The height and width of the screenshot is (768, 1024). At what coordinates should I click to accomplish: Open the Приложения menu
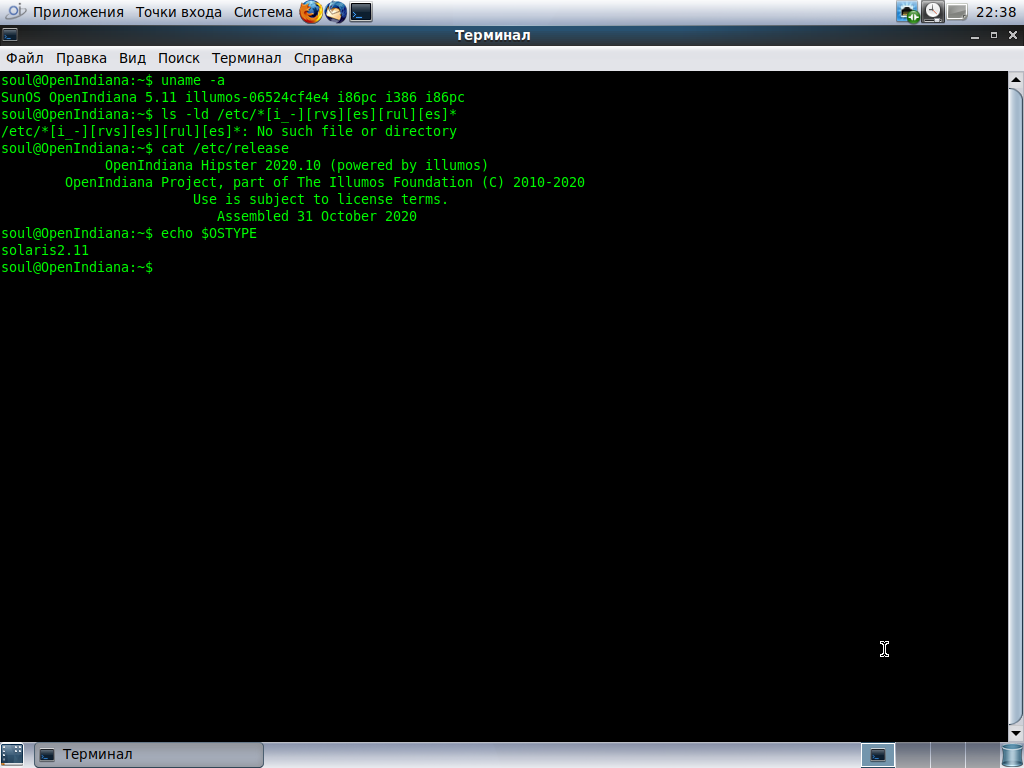tap(78, 12)
